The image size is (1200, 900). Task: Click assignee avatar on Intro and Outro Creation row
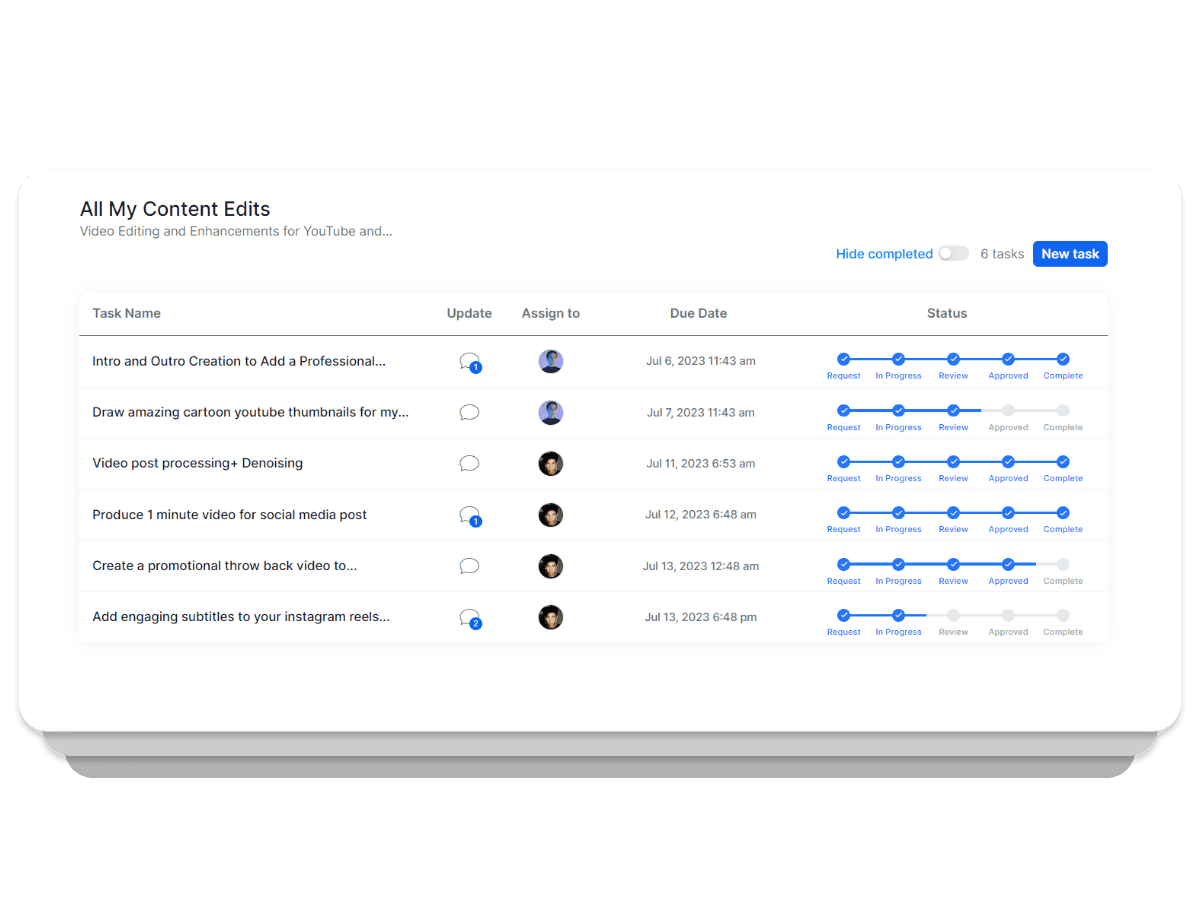[551, 361]
